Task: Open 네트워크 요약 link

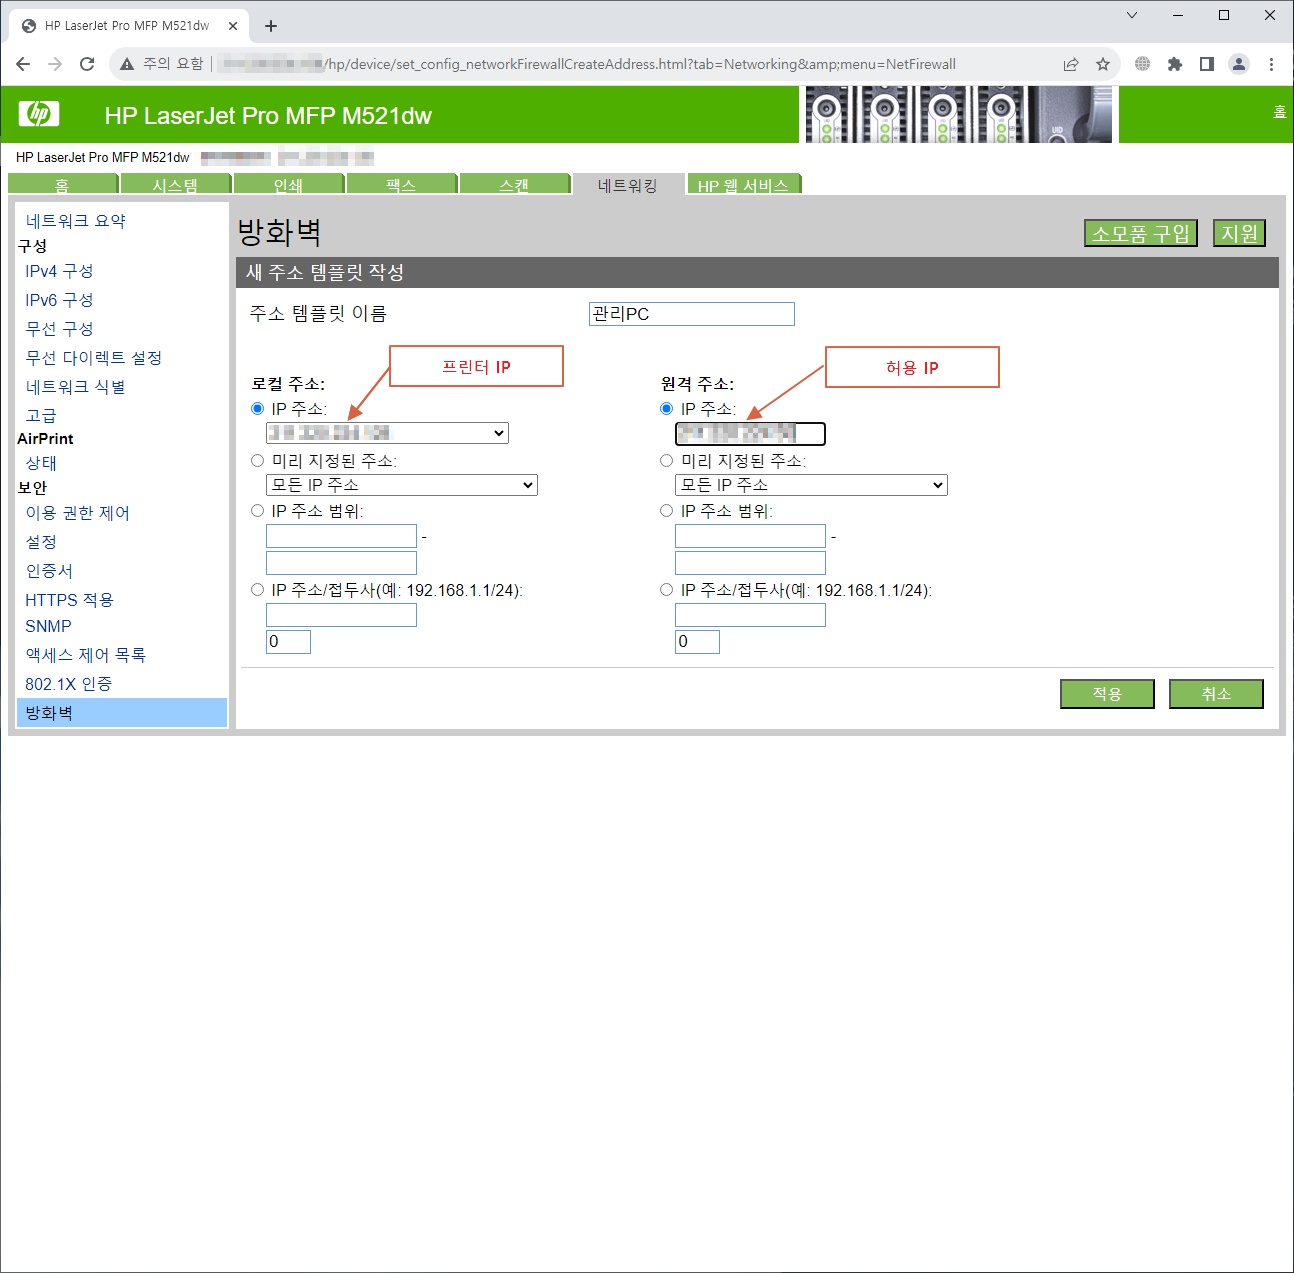Action: click(x=76, y=221)
